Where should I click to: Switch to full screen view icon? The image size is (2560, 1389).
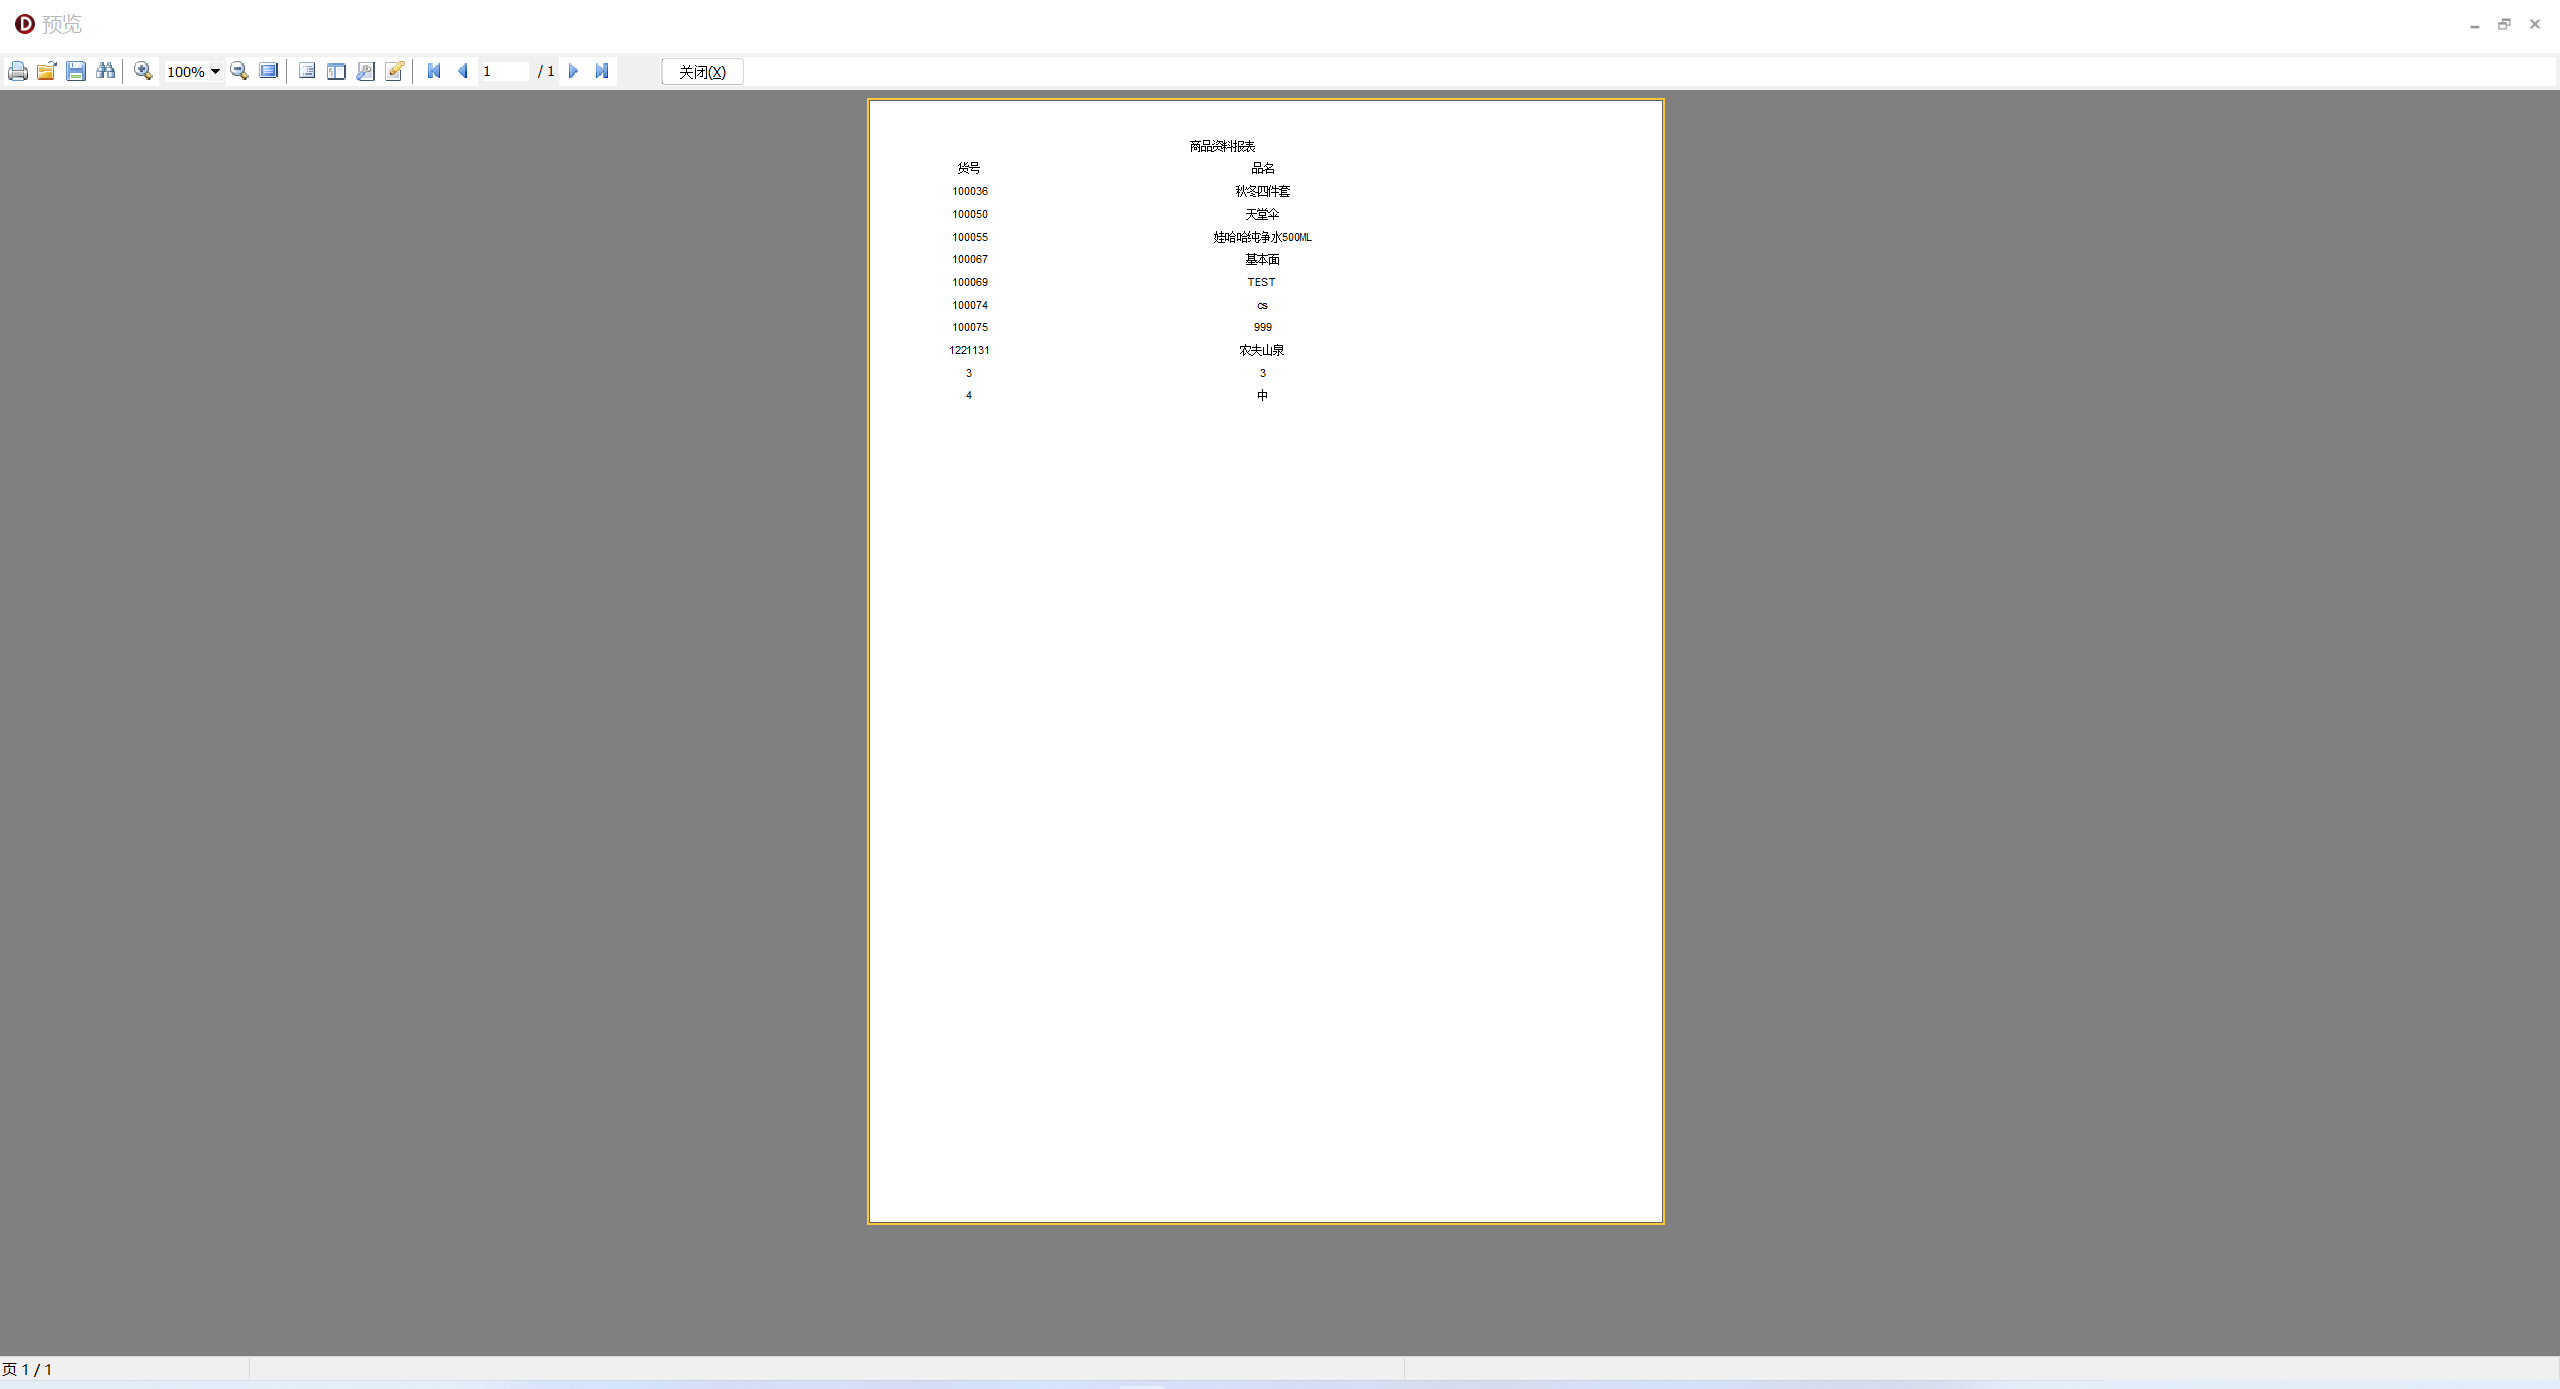point(268,71)
